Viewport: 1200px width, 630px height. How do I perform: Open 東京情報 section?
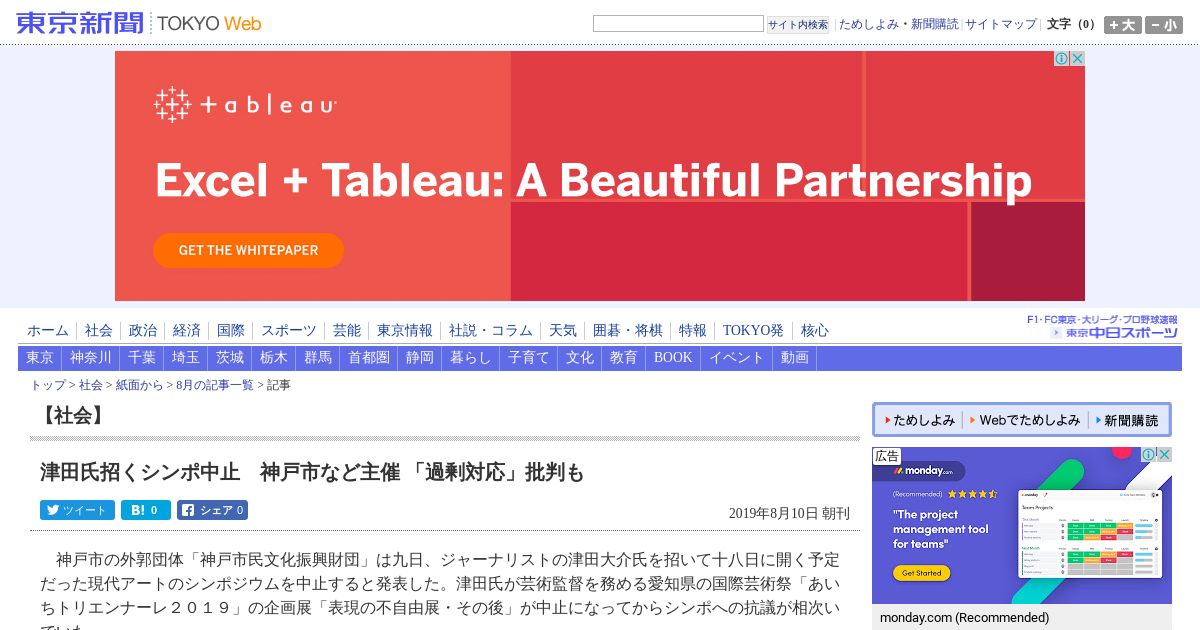pos(405,330)
